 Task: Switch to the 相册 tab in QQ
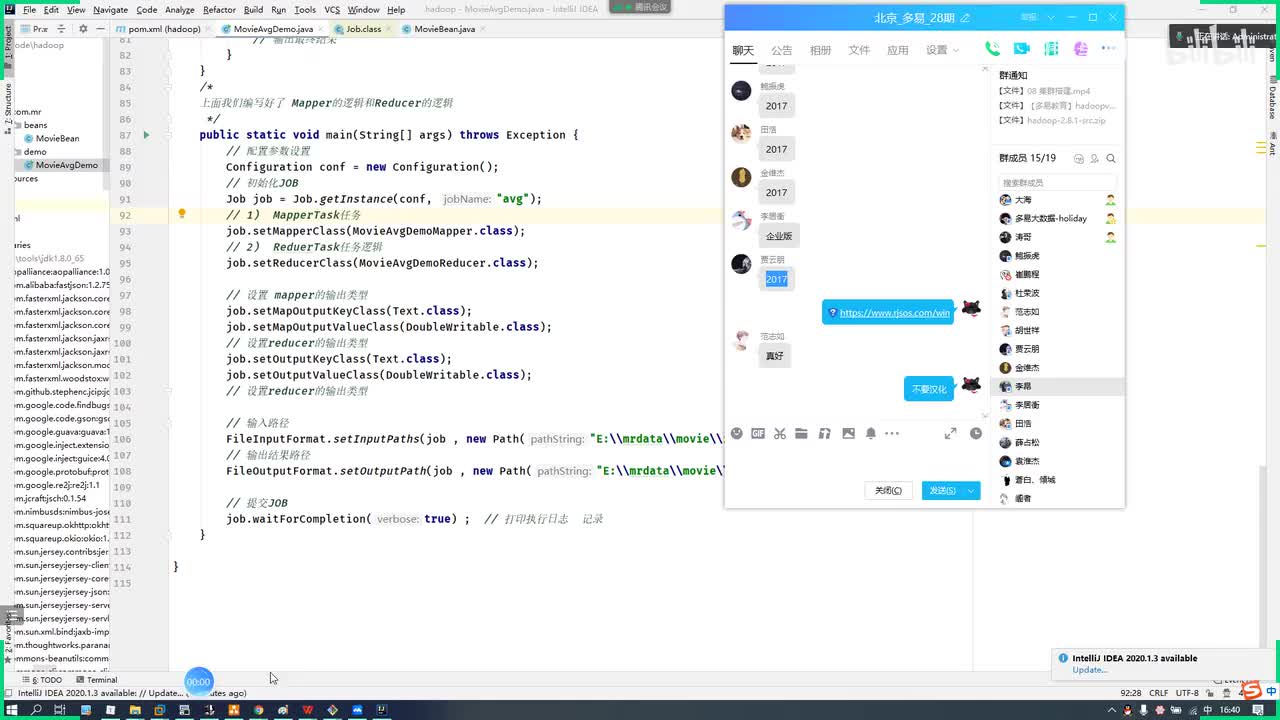tap(820, 50)
